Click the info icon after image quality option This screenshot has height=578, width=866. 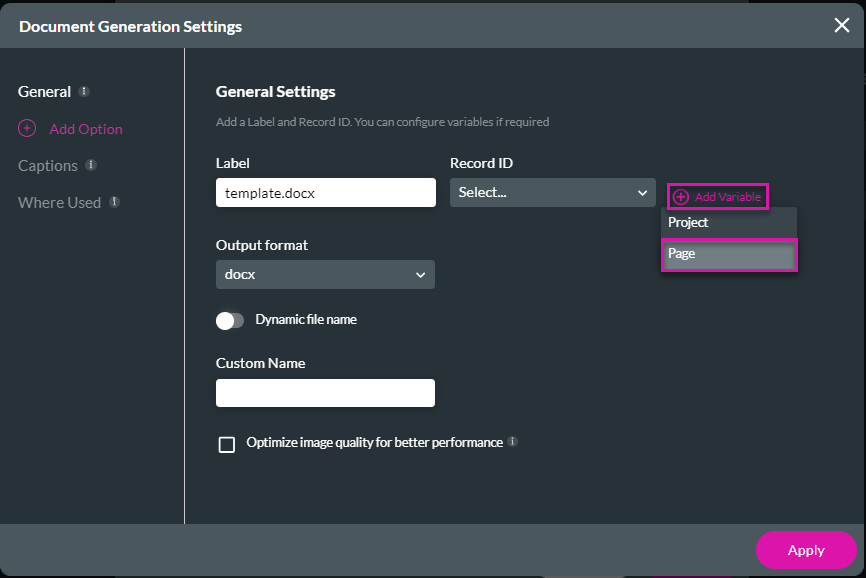point(514,441)
